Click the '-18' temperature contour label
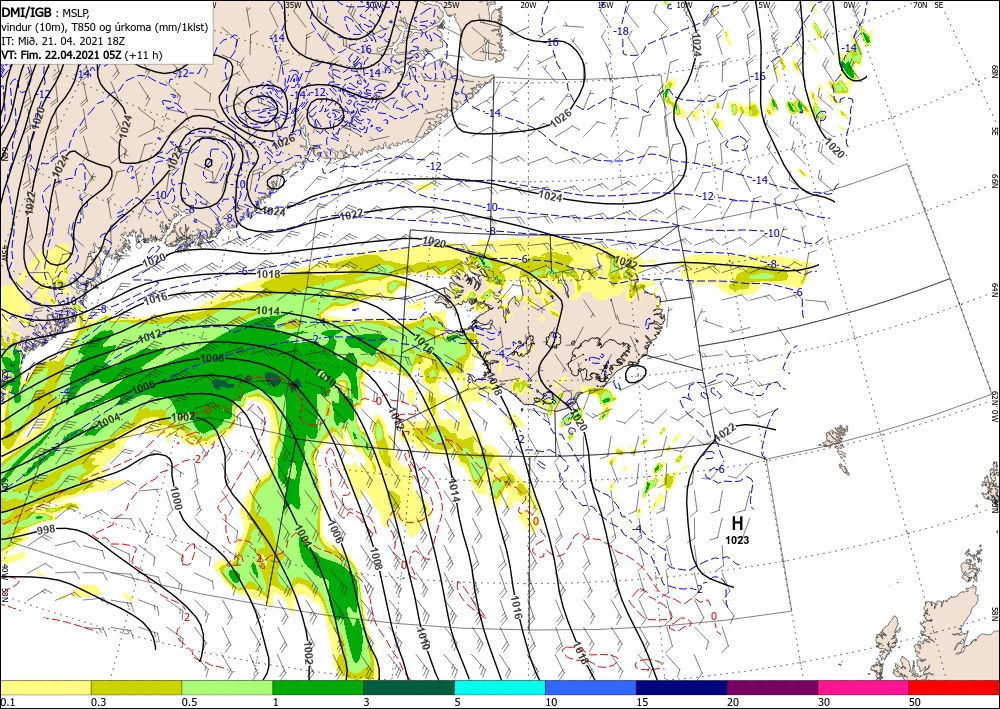The image size is (1000, 709). [x=622, y=31]
